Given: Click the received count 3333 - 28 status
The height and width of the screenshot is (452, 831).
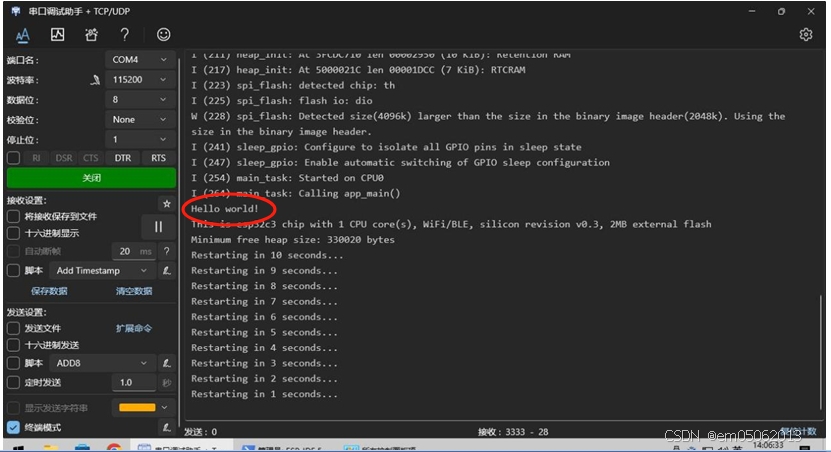Looking at the screenshot, I should point(512,432).
